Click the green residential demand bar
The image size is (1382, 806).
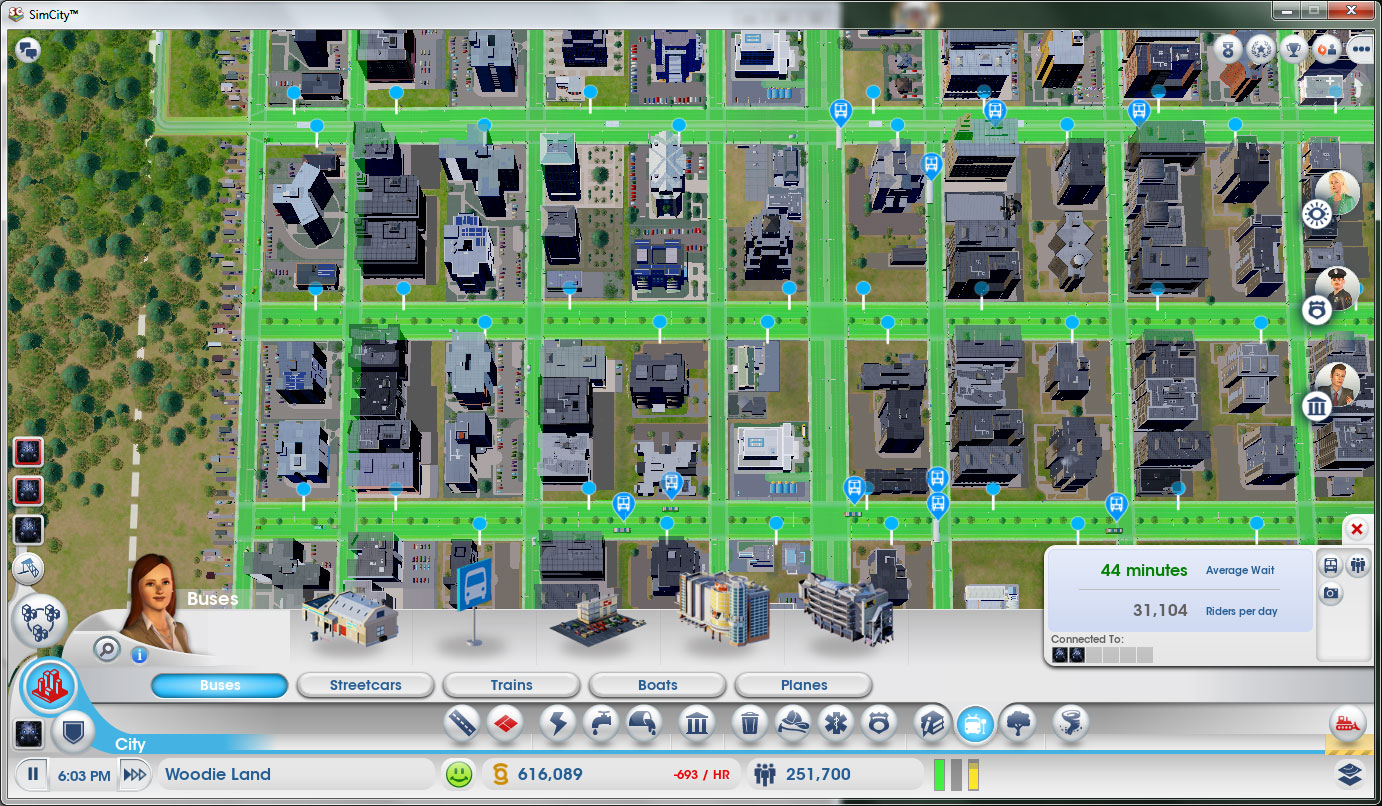coord(940,775)
